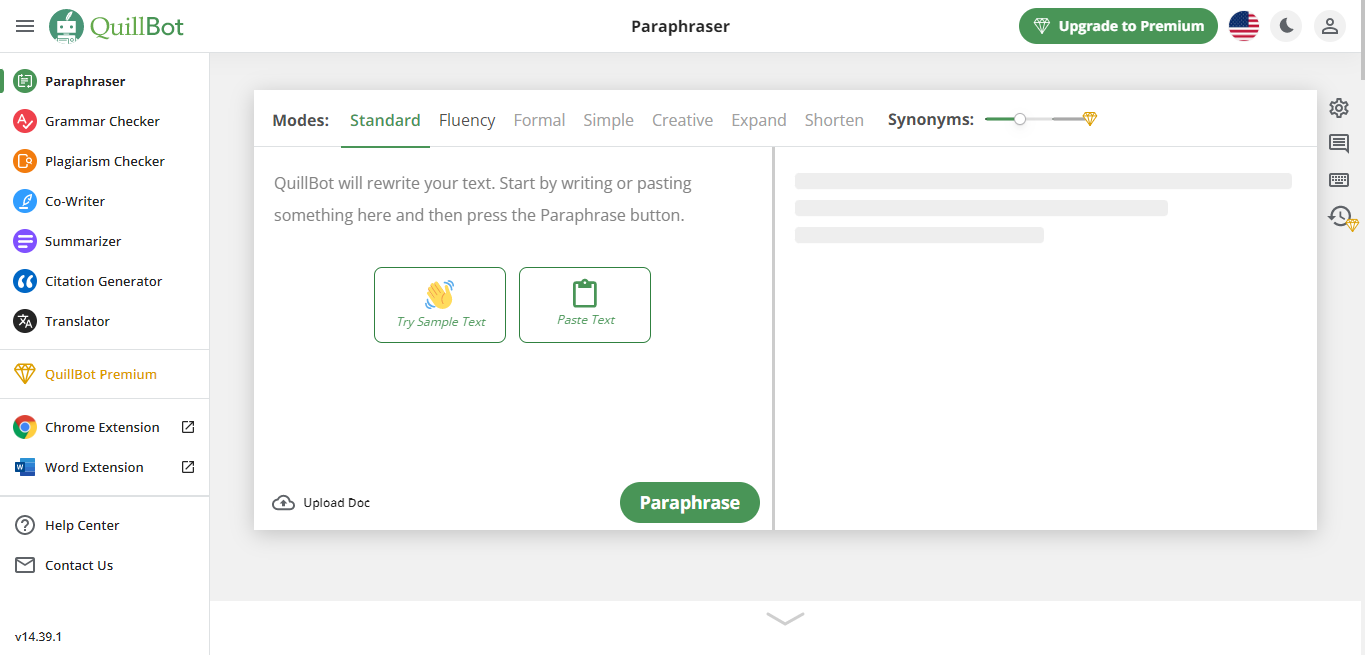Open Chrome Extension external link arrow
This screenshot has width=1365, height=655.
[x=188, y=427]
